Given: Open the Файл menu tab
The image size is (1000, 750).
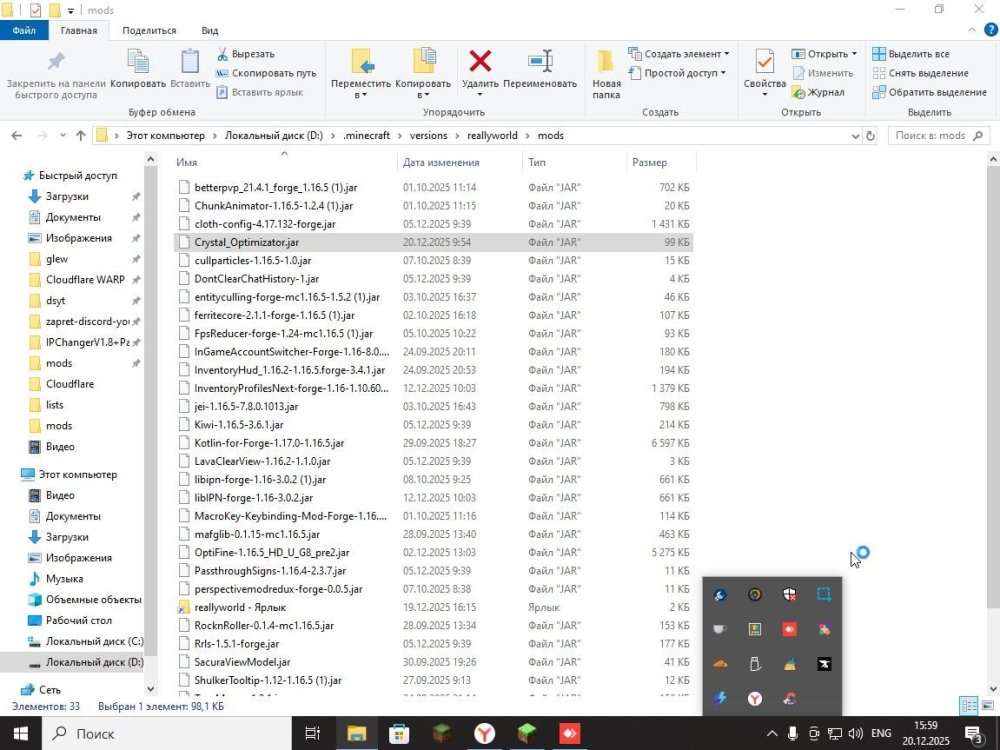Looking at the screenshot, I should (x=24, y=30).
